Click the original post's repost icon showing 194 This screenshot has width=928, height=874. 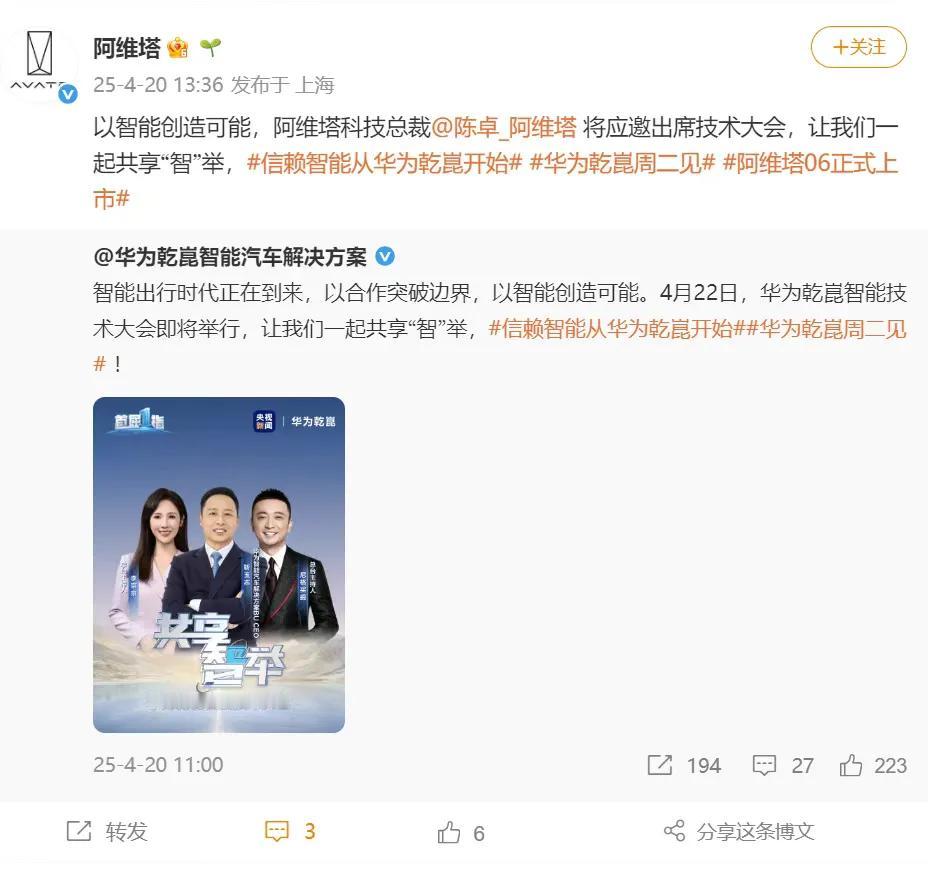click(659, 765)
